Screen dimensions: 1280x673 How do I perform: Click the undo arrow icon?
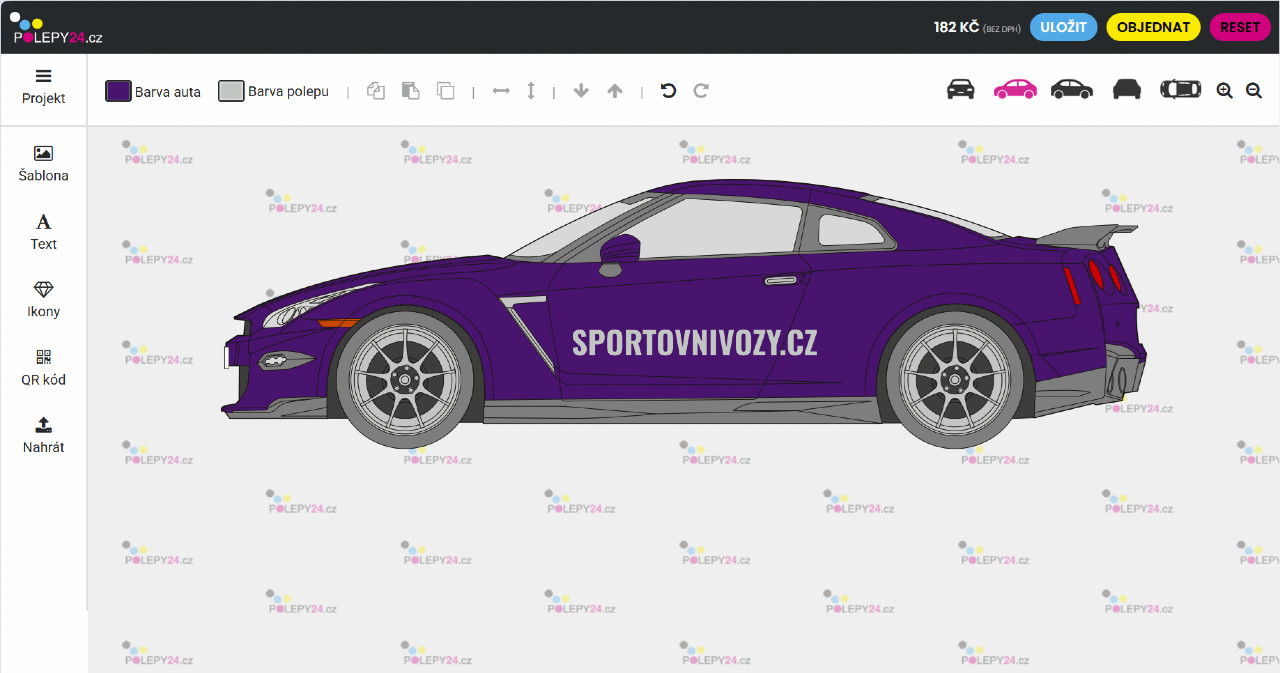click(x=668, y=91)
